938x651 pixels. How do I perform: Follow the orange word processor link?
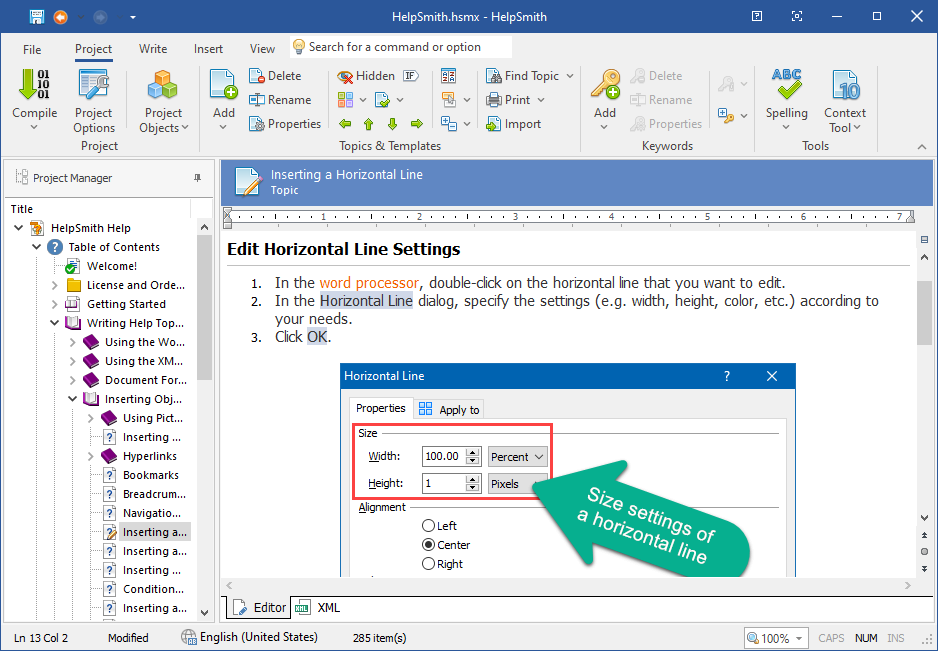tap(369, 282)
